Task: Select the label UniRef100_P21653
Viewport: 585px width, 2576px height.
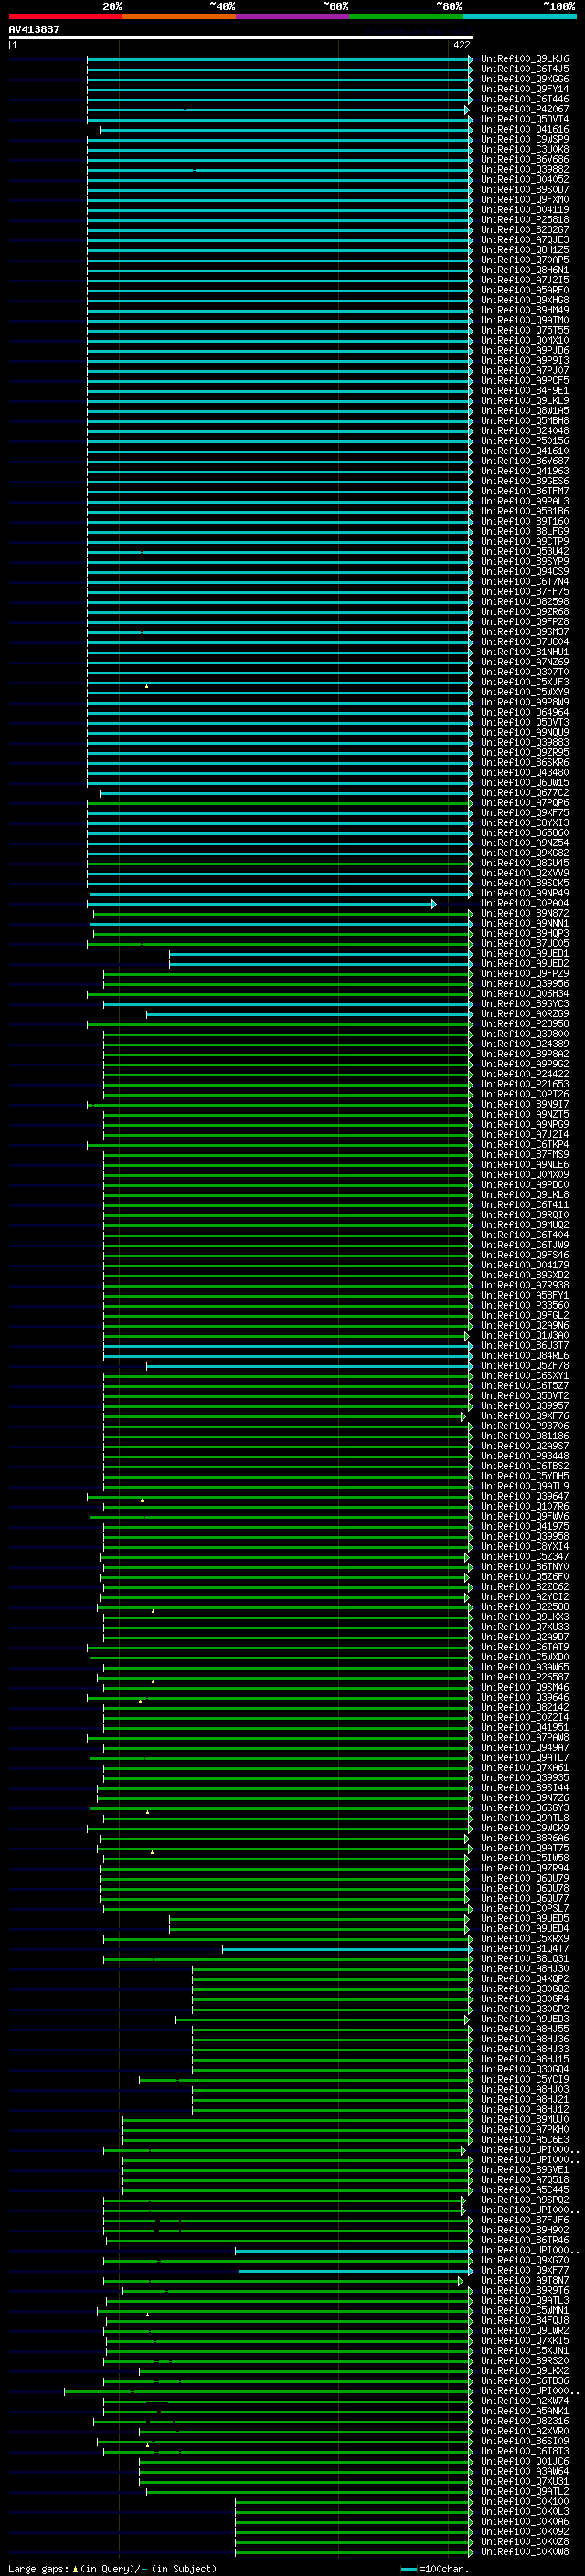Action: pyautogui.click(x=524, y=1084)
